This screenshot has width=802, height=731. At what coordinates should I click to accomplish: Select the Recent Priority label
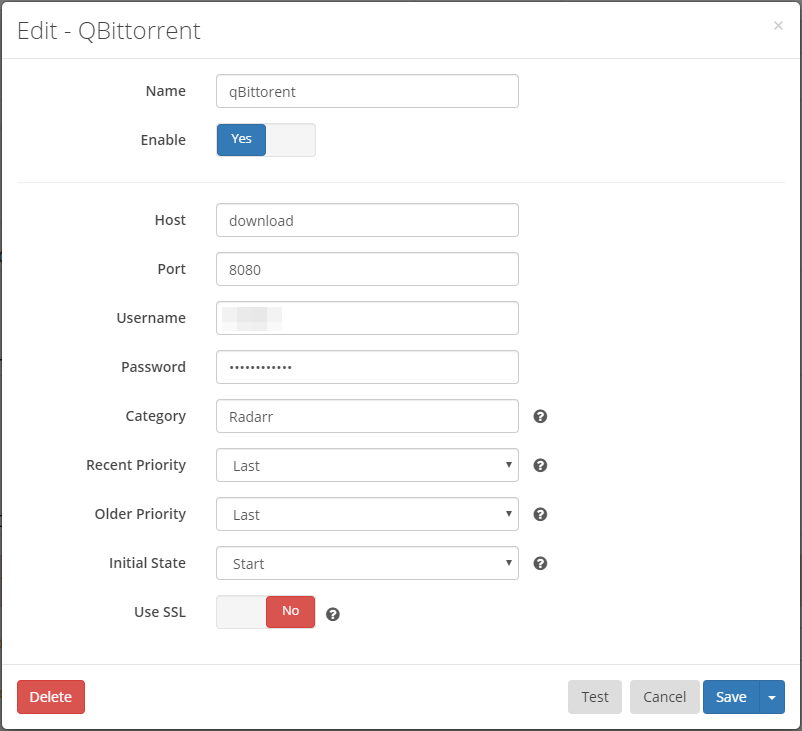(136, 465)
